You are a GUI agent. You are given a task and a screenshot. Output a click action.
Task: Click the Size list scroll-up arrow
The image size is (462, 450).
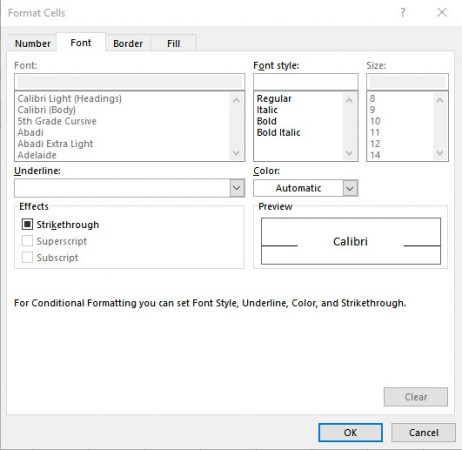[x=440, y=100]
